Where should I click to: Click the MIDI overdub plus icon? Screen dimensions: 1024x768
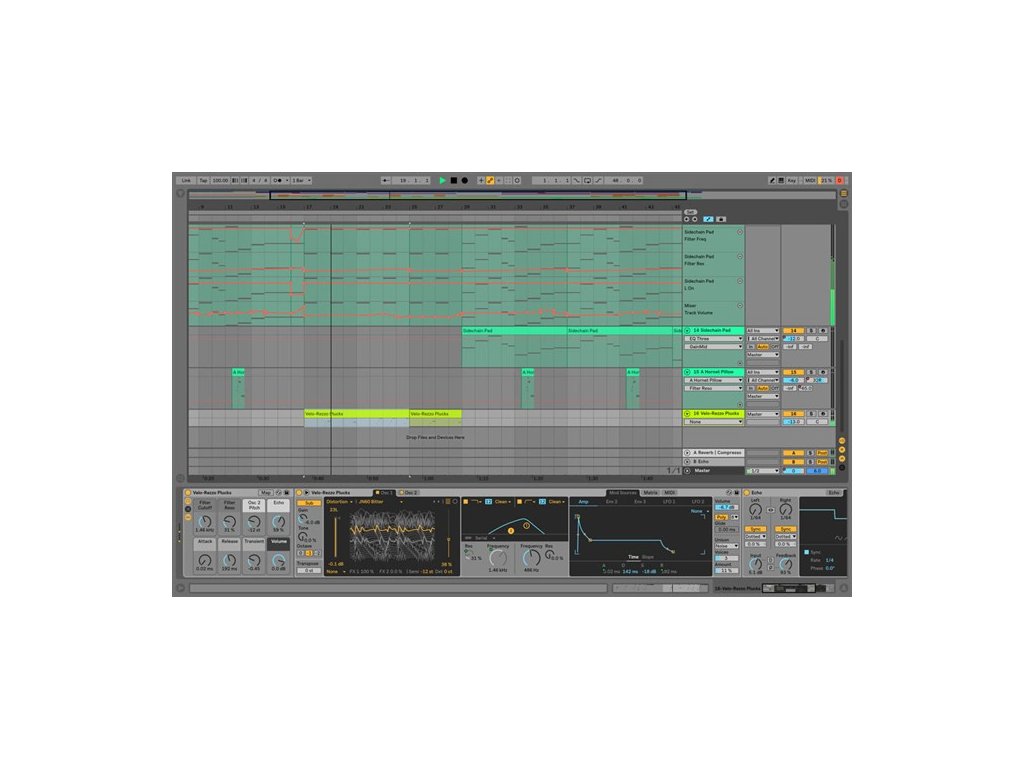click(481, 180)
